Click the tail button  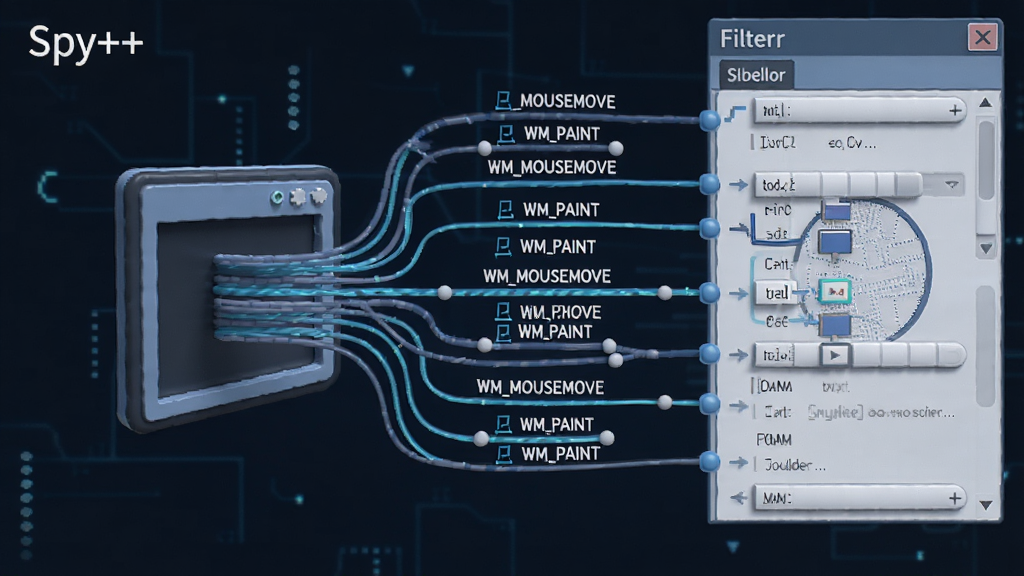[777, 293]
